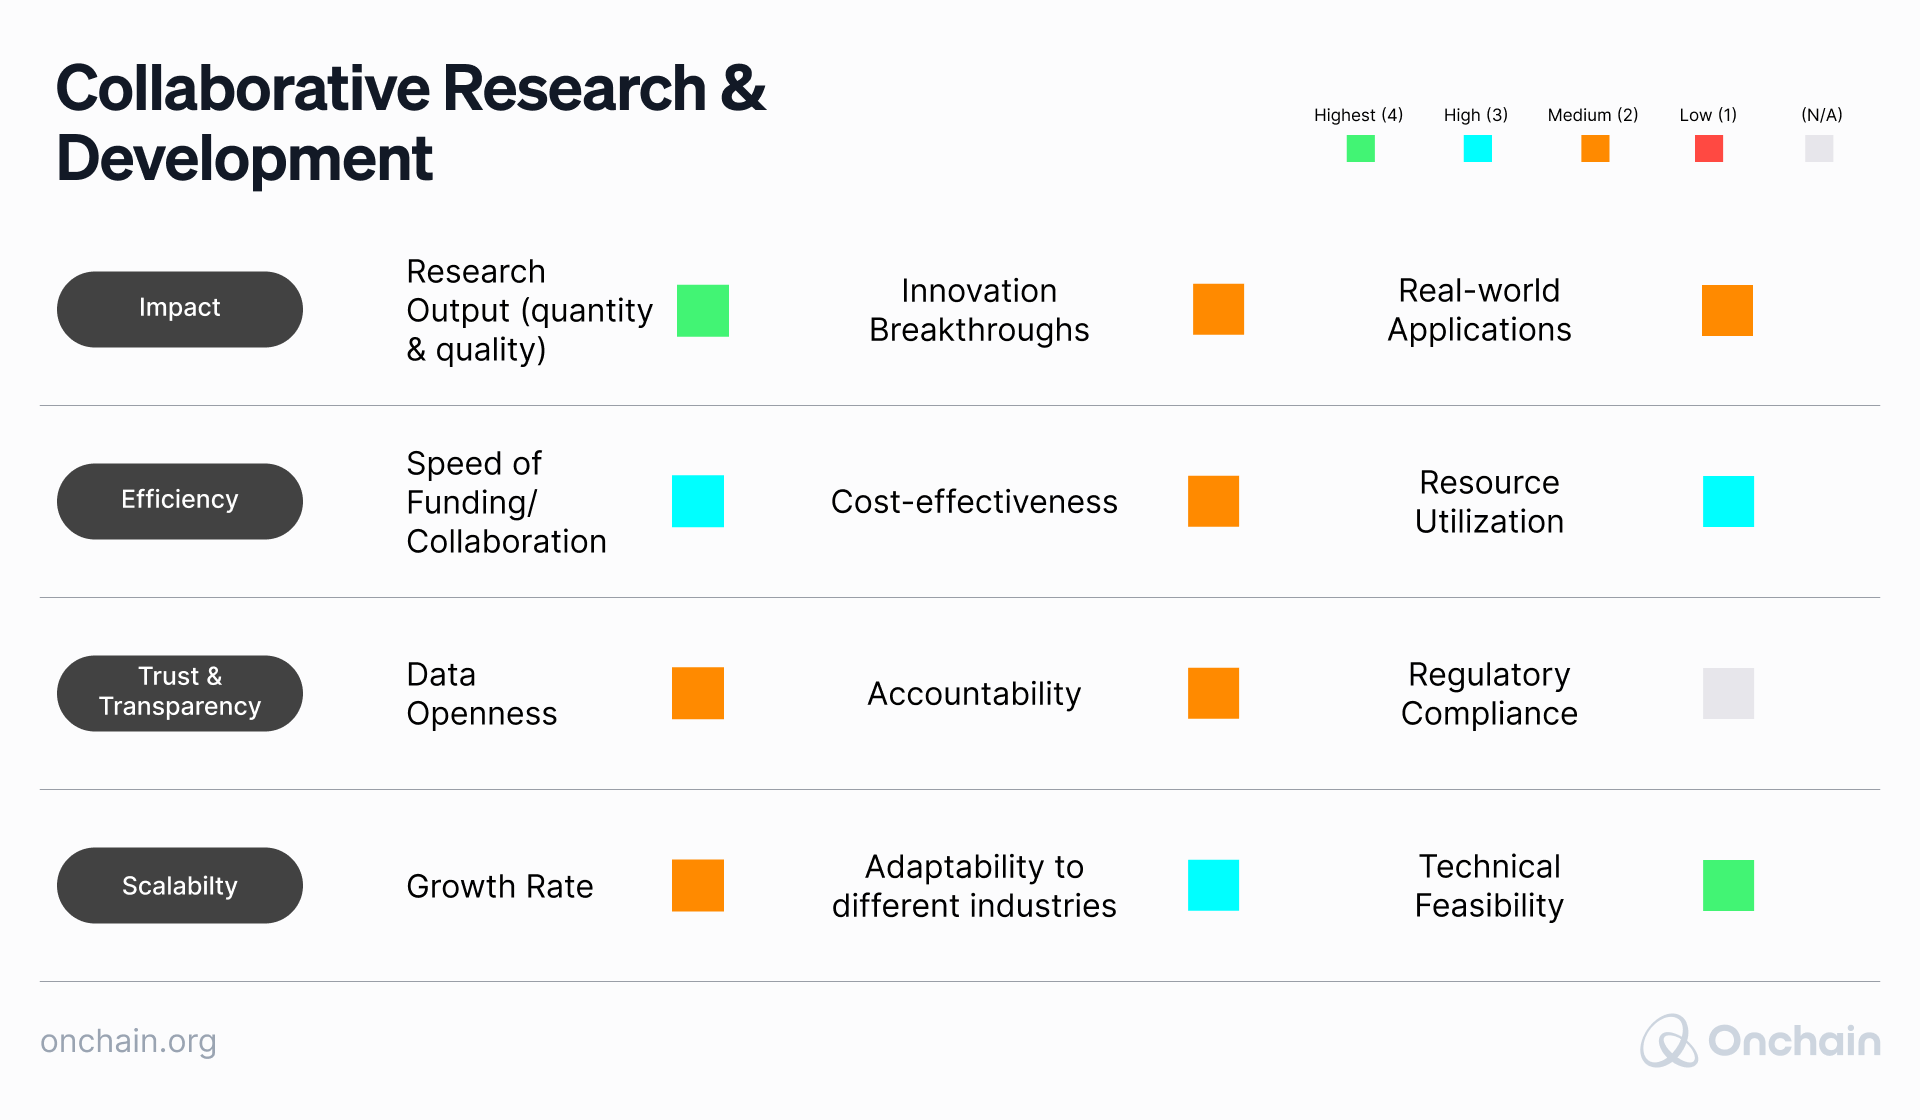Click the orange square beside Growth Rate
This screenshot has height=1120, width=1920.
point(698,885)
